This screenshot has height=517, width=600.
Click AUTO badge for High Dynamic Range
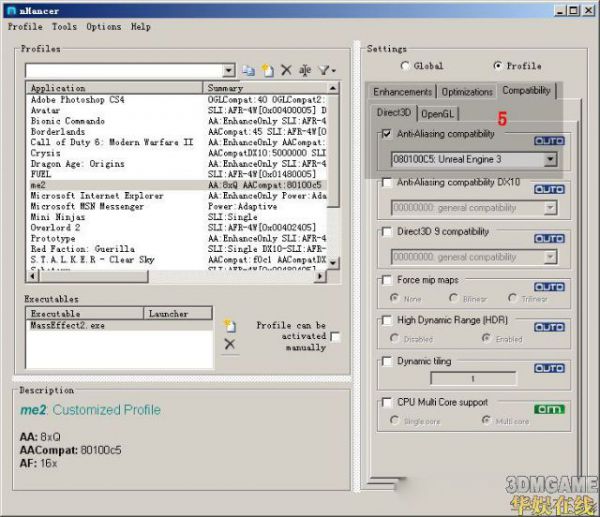[549, 327]
